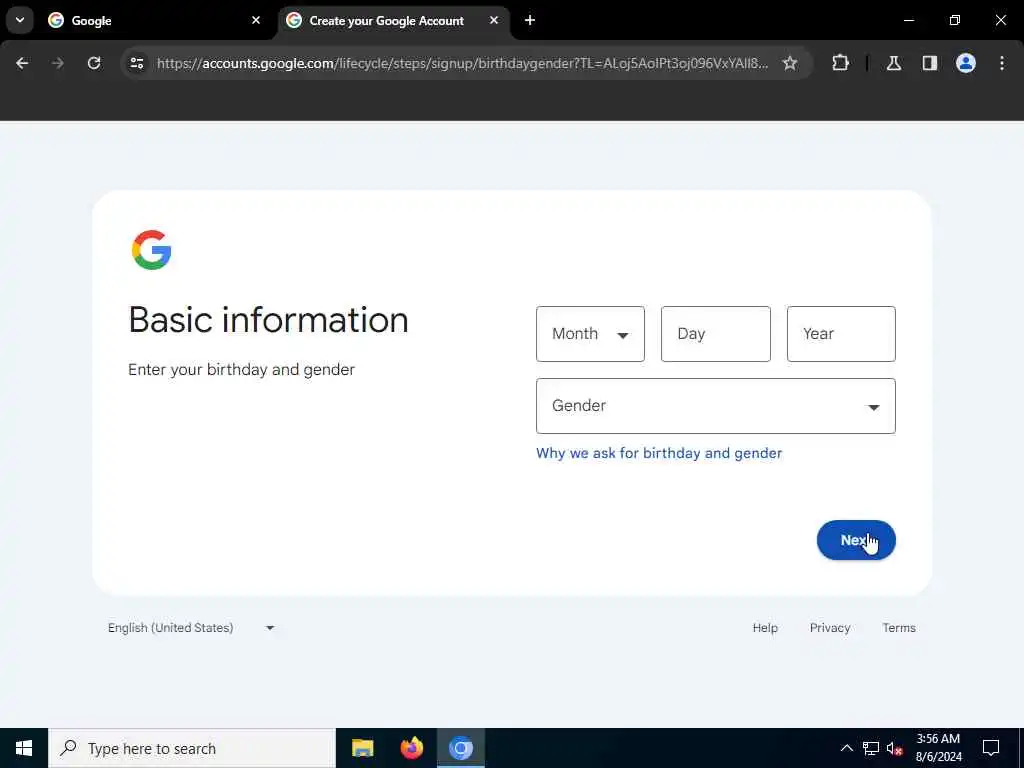The width and height of the screenshot is (1024, 768).
Task: Open File Explorer from the taskbar
Action: (362, 748)
